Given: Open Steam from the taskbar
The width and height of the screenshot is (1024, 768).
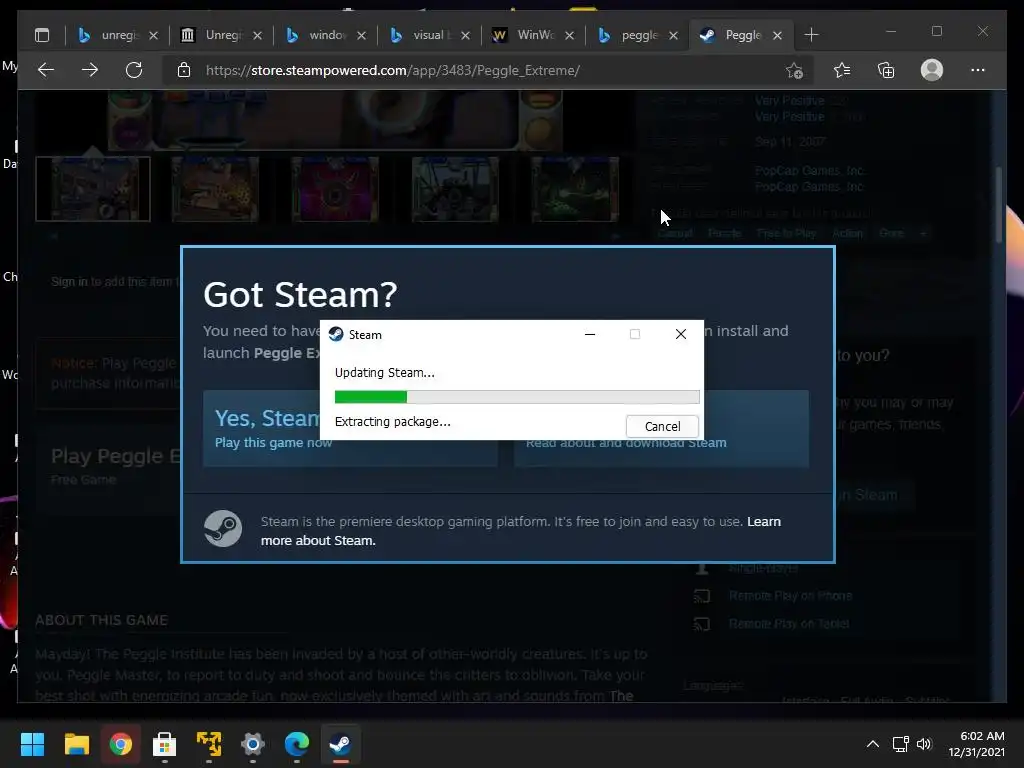Looking at the screenshot, I should click(x=340, y=744).
